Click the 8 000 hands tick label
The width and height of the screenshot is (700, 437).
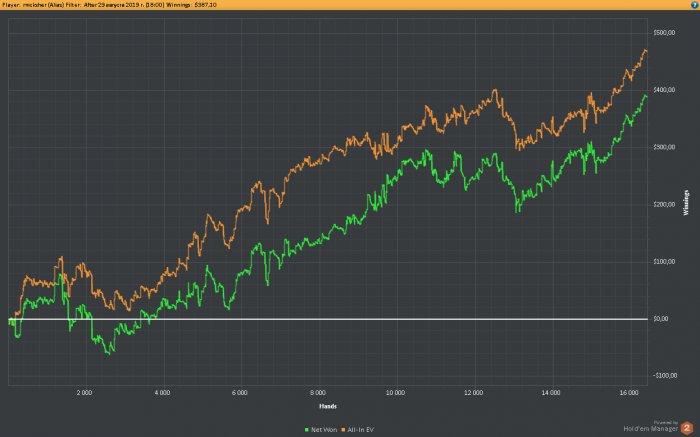(318, 393)
